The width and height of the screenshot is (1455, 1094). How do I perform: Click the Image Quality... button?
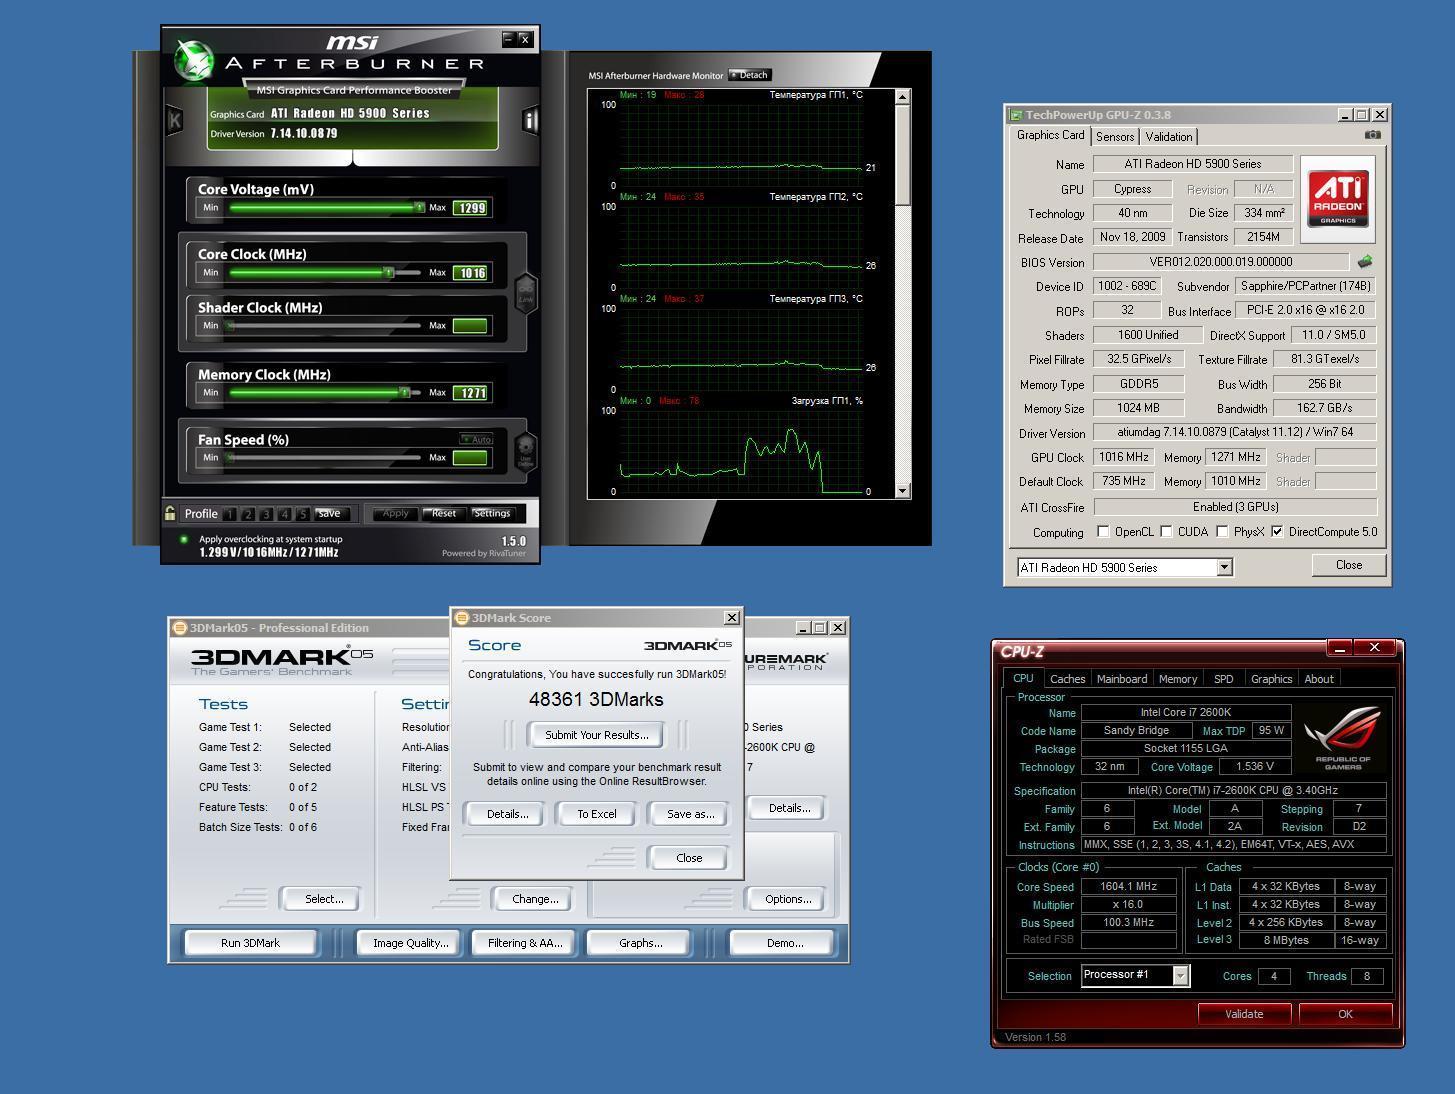[x=410, y=943]
